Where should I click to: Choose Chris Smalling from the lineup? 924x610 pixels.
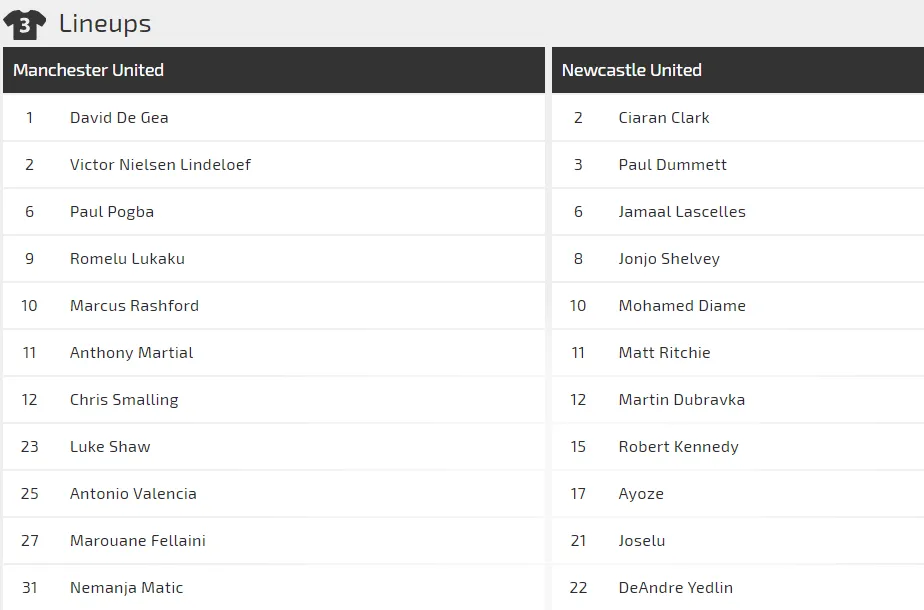(x=124, y=399)
